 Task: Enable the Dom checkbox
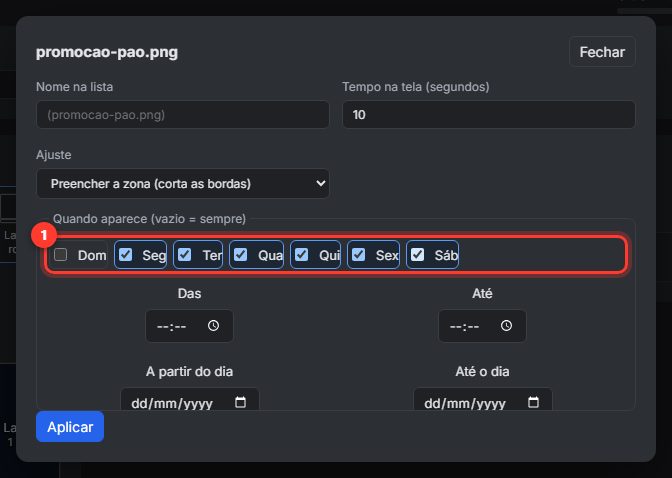click(x=60, y=255)
